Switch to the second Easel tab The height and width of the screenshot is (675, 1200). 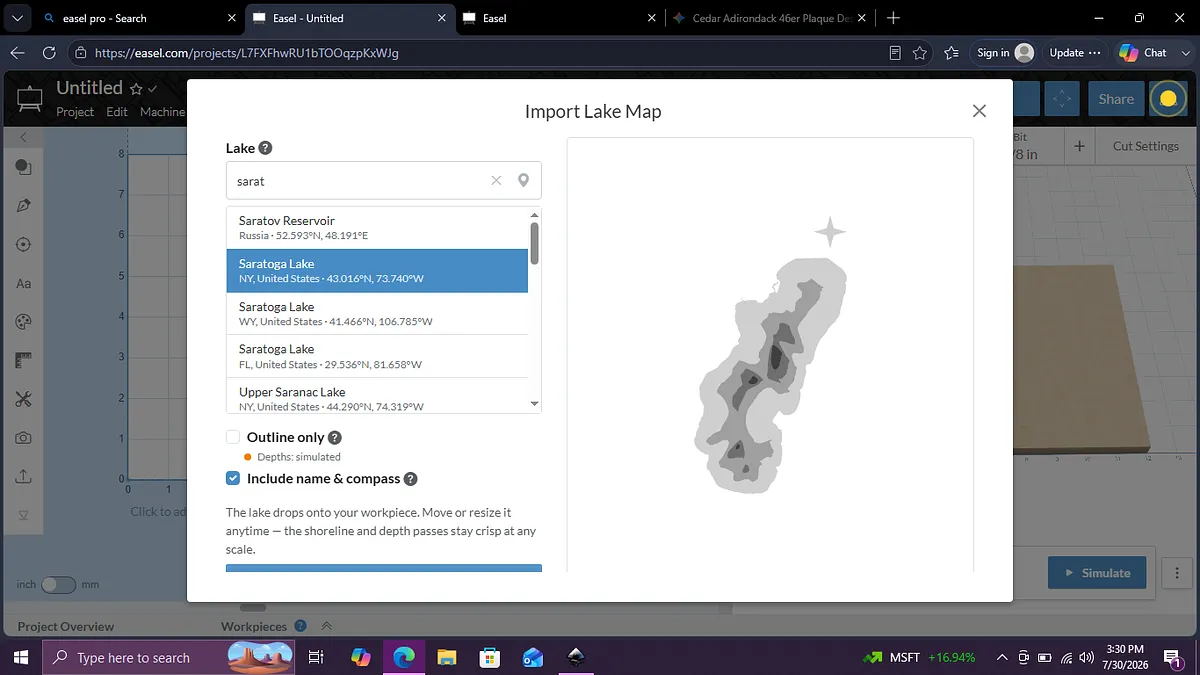click(x=560, y=18)
